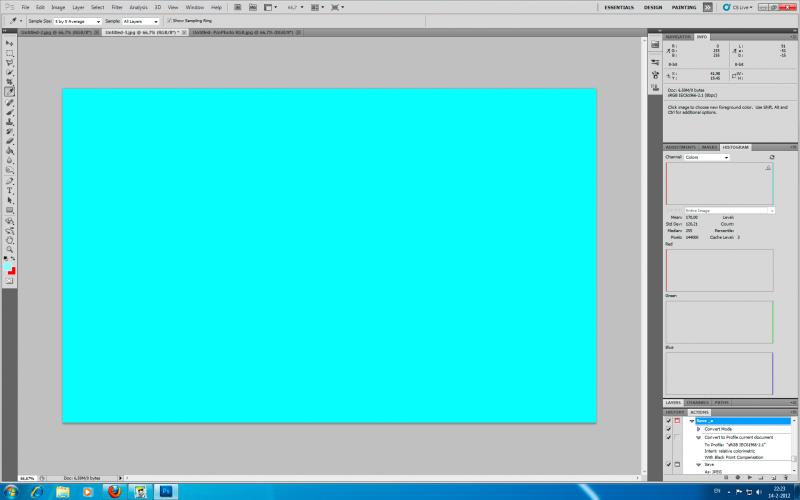Select the 3D Object Rotate tool
This screenshot has height=500, width=800.
coord(9,221)
